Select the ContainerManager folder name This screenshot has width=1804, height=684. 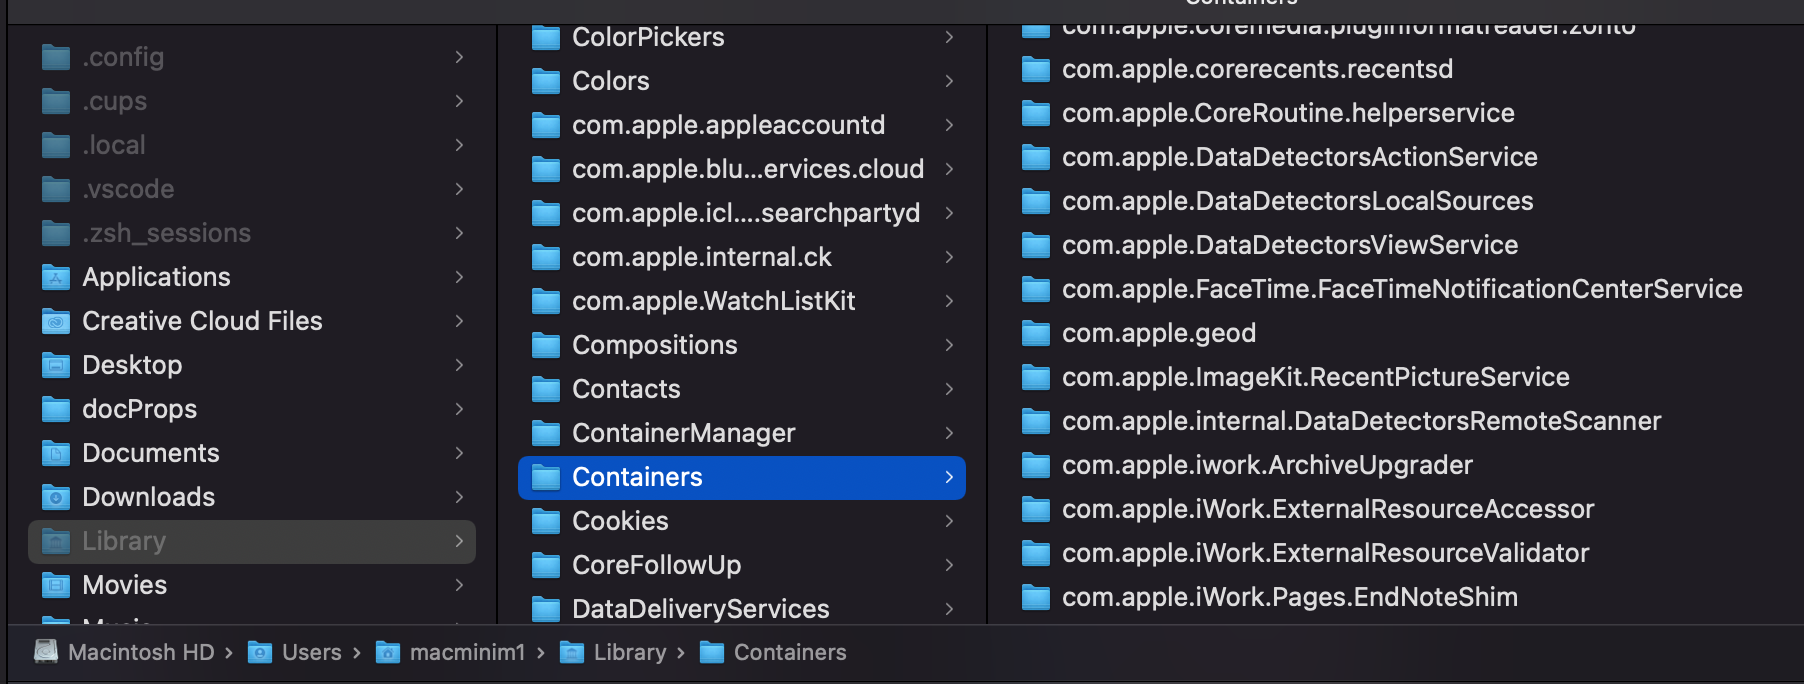683,433
